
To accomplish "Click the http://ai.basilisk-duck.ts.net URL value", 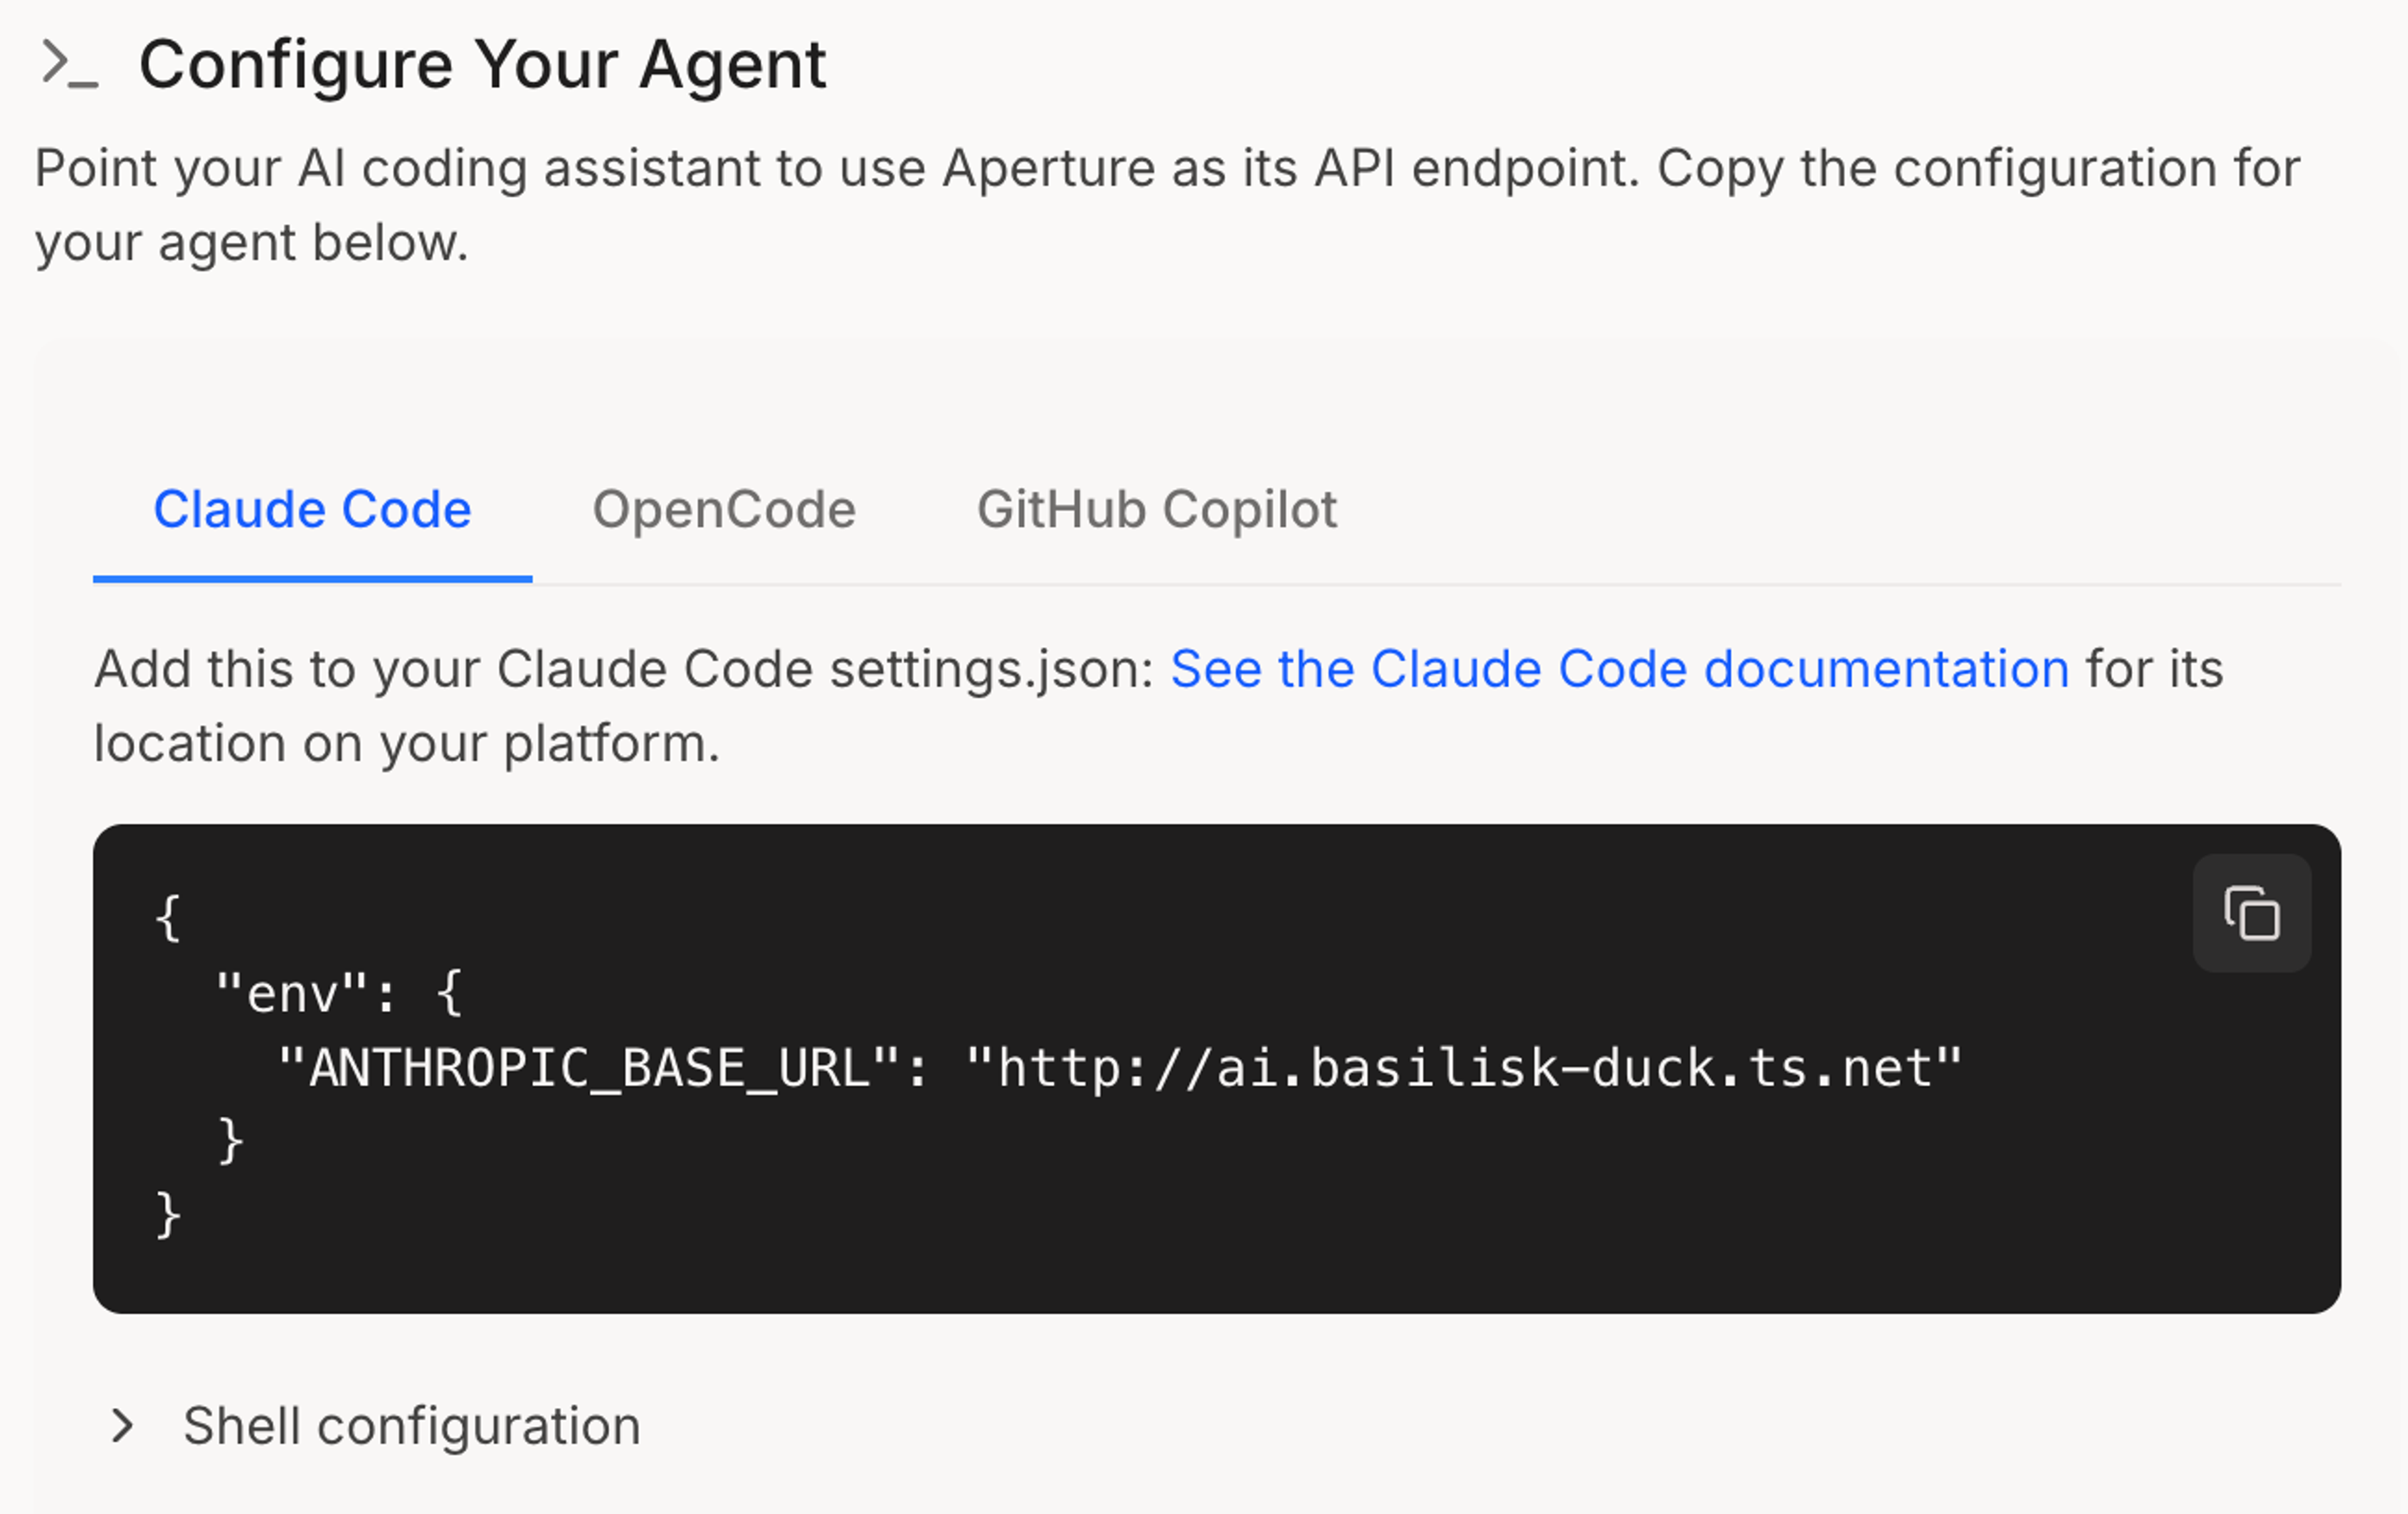I will click(x=1464, y=1069).
